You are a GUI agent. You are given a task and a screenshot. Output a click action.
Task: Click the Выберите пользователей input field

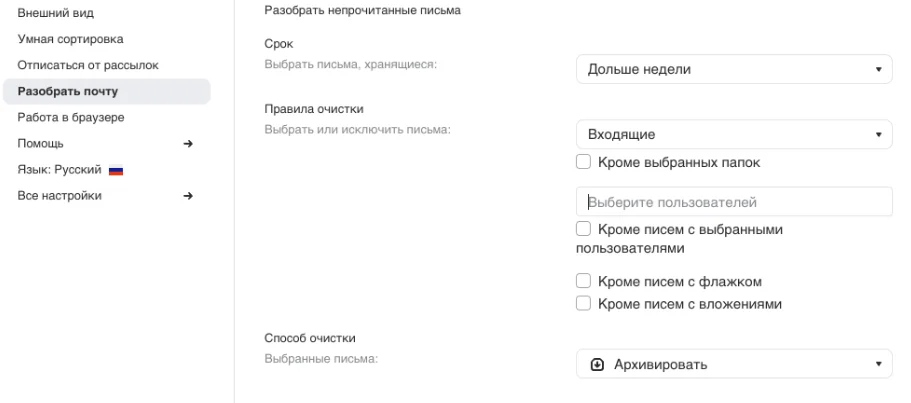pos(734,201)
